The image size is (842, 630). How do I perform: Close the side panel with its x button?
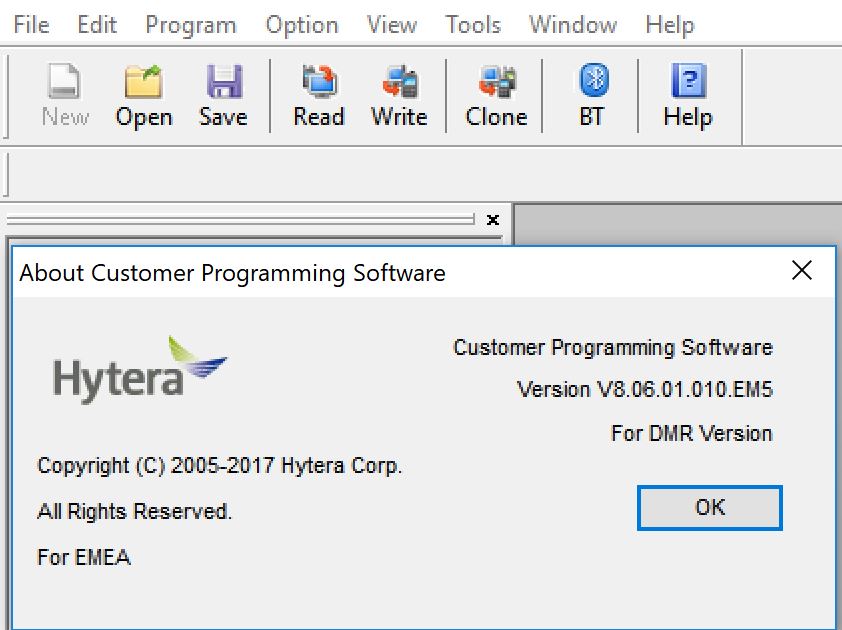(x=492, y=220)
